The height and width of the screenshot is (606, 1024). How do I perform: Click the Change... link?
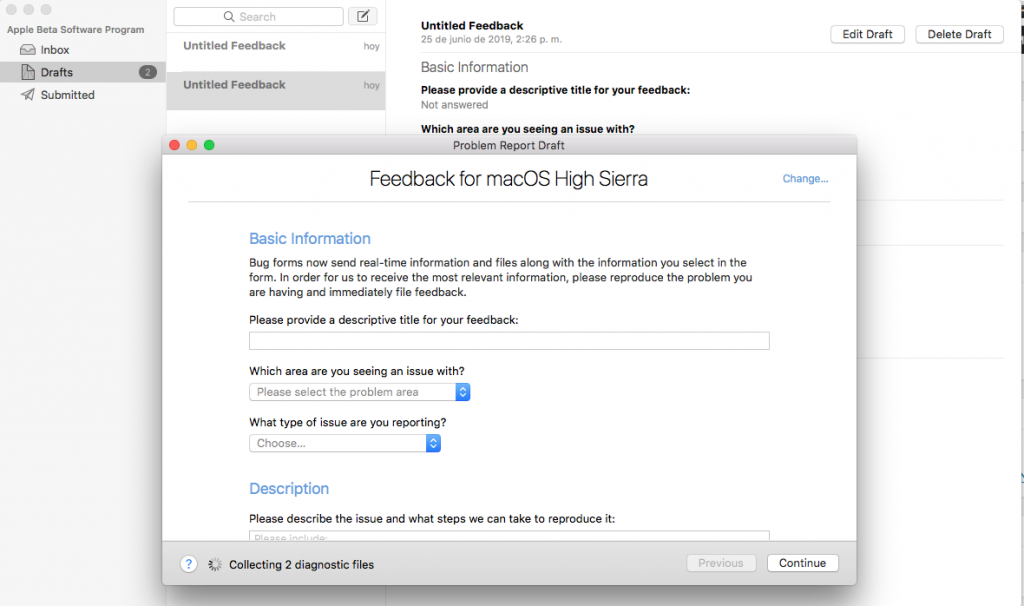coord(805,178)
